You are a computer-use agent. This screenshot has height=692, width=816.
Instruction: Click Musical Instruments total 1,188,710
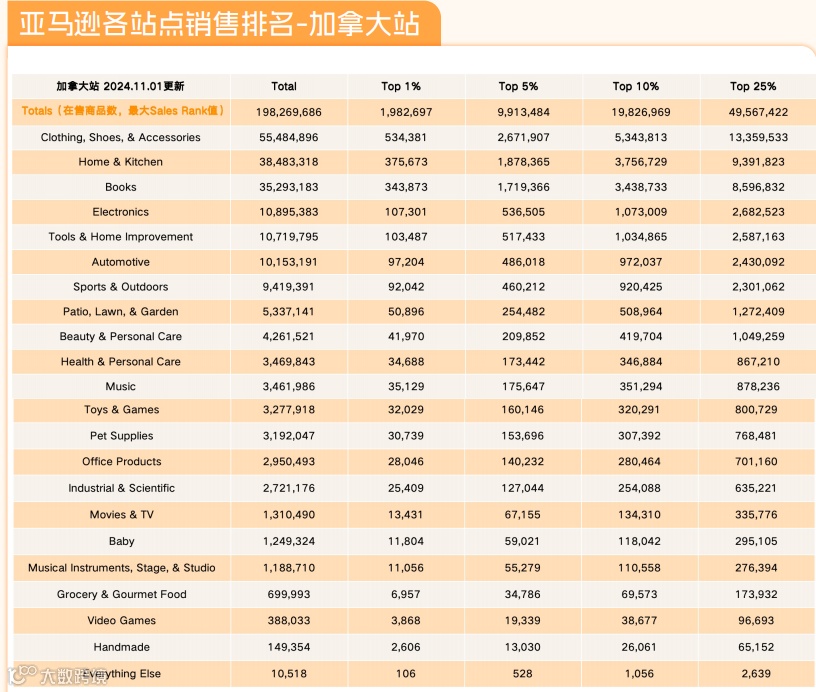click(289, 568)
